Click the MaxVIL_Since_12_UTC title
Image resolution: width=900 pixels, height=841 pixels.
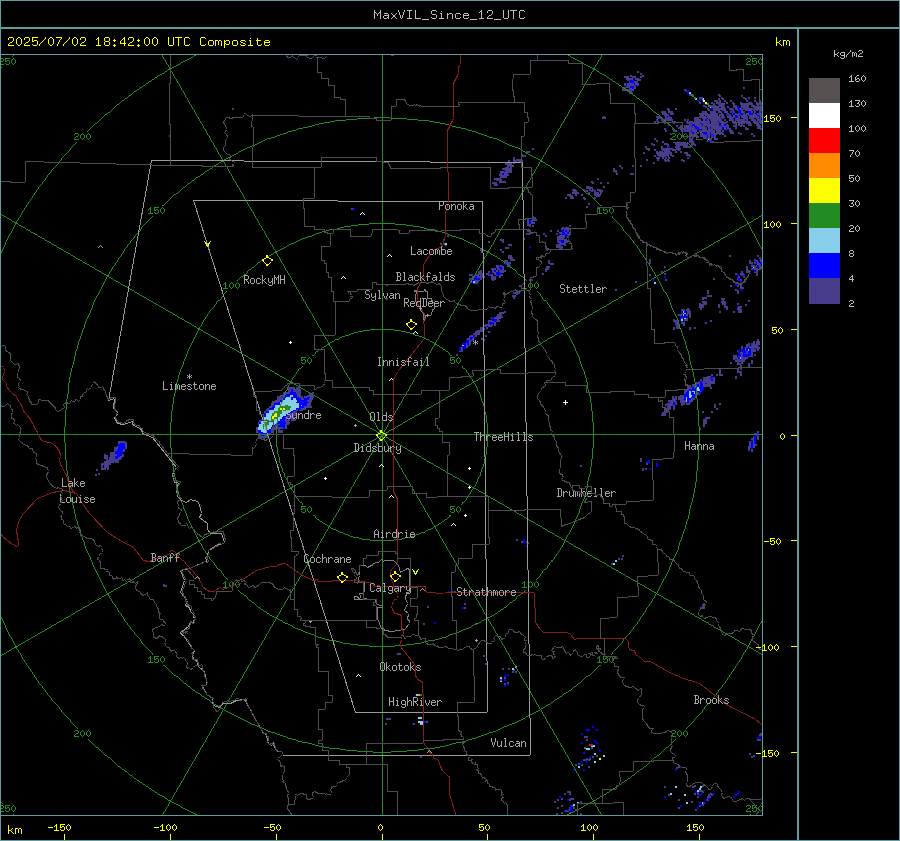[449, 15]
